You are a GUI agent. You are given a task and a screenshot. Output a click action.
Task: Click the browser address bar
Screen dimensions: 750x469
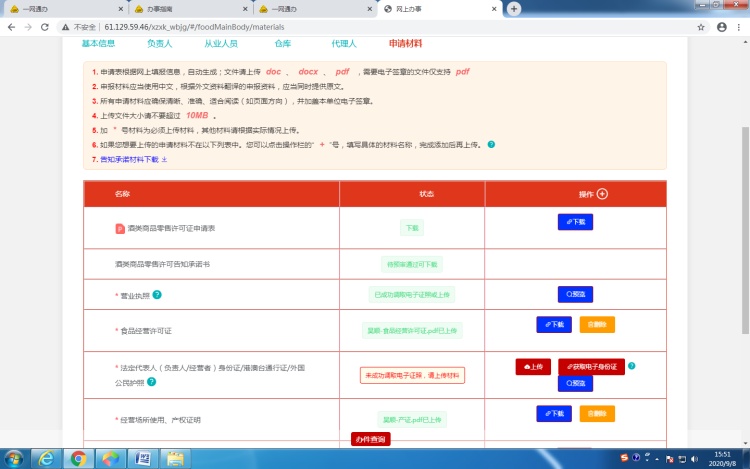(x=380, y=27)
